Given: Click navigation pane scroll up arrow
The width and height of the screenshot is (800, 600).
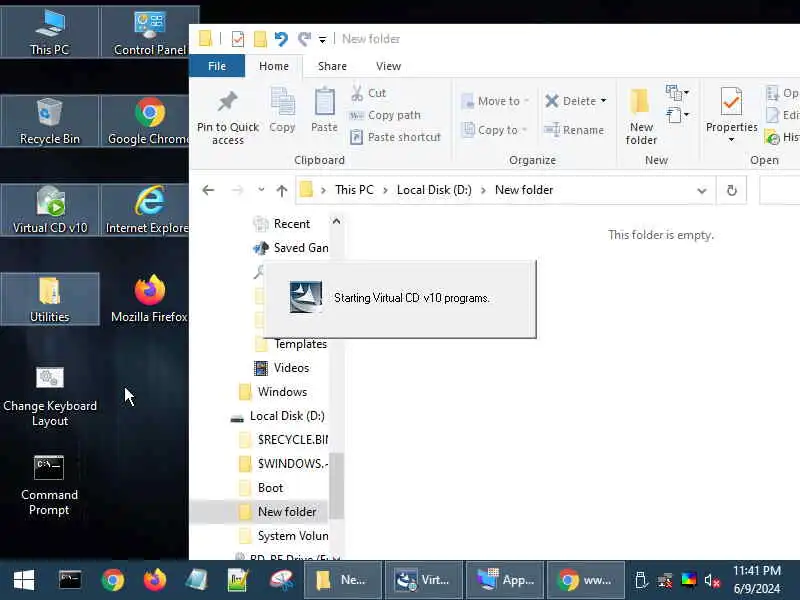Looking at the screenshot, I should (336, 221).
